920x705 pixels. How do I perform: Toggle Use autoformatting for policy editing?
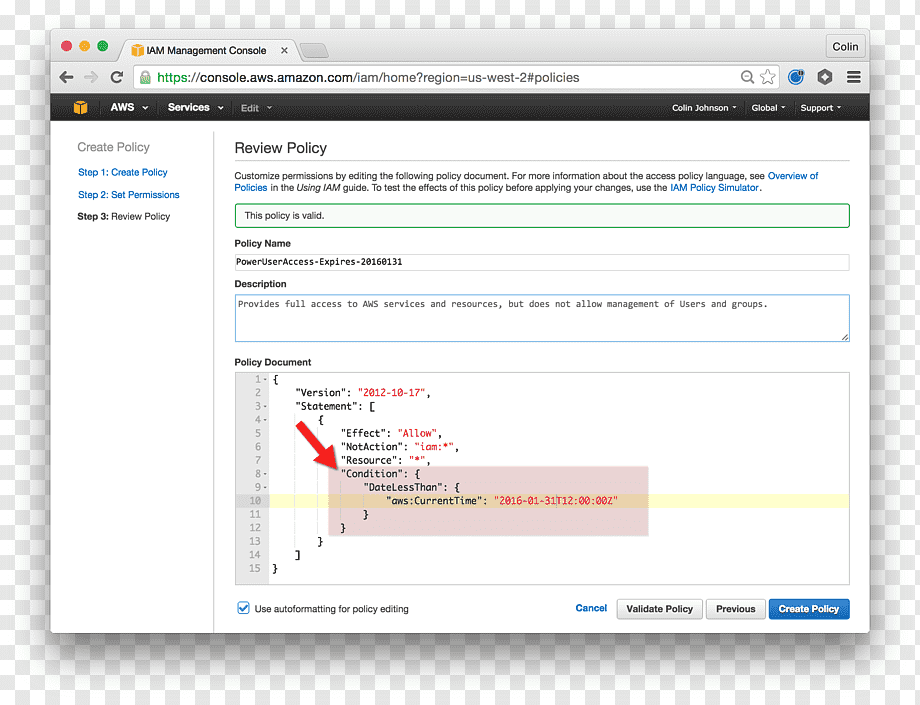[243, 608]
